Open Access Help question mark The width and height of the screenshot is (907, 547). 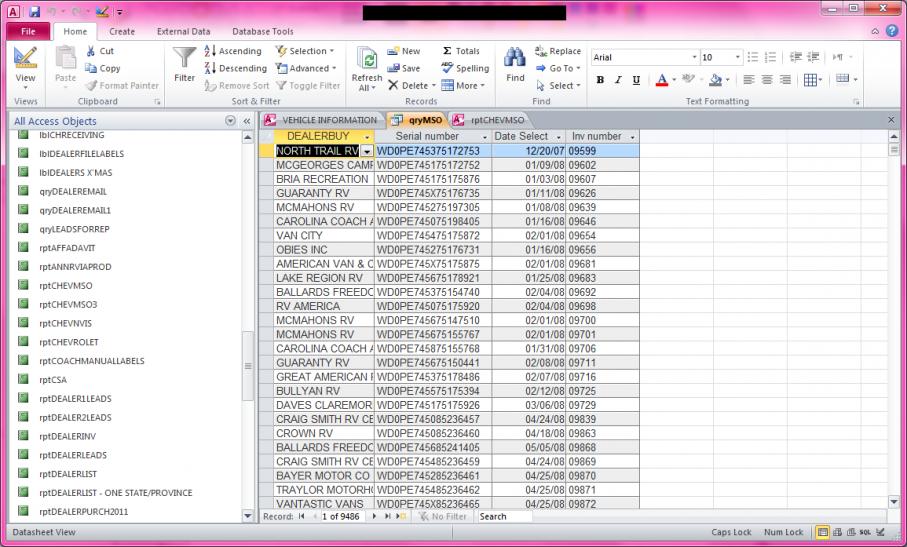892,31
